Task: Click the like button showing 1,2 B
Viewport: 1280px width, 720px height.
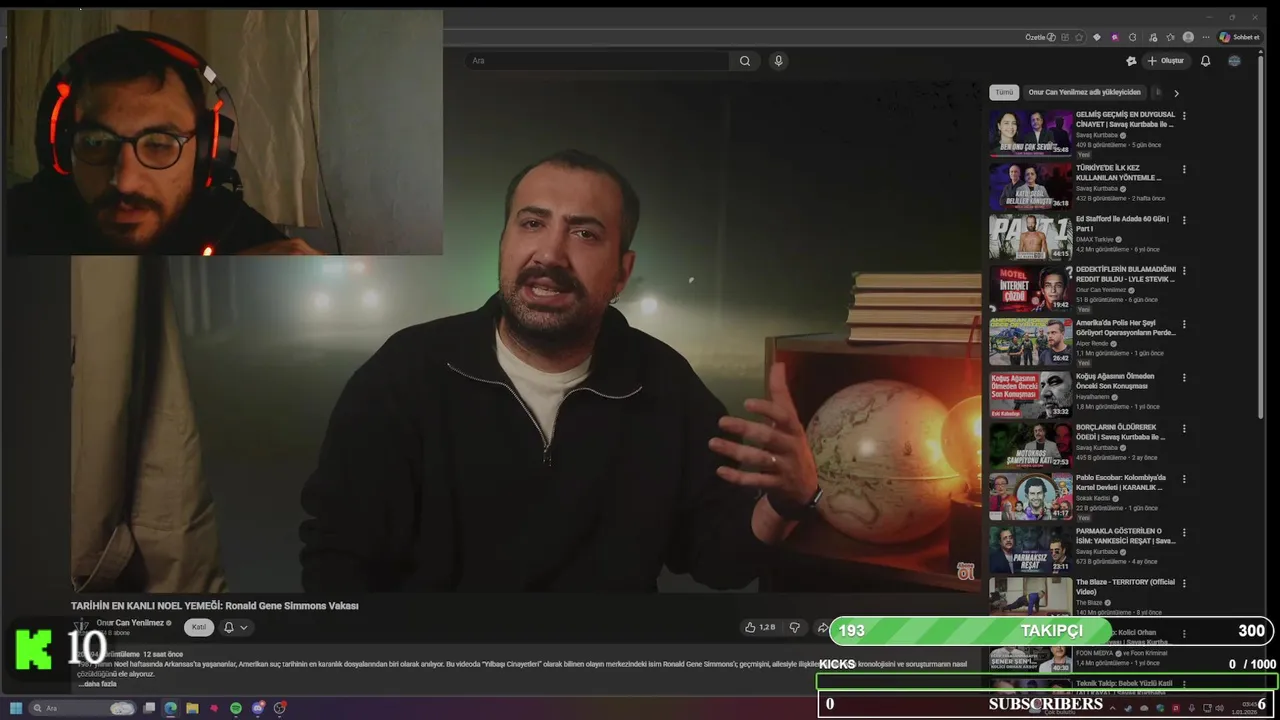Action: [760, 627]
